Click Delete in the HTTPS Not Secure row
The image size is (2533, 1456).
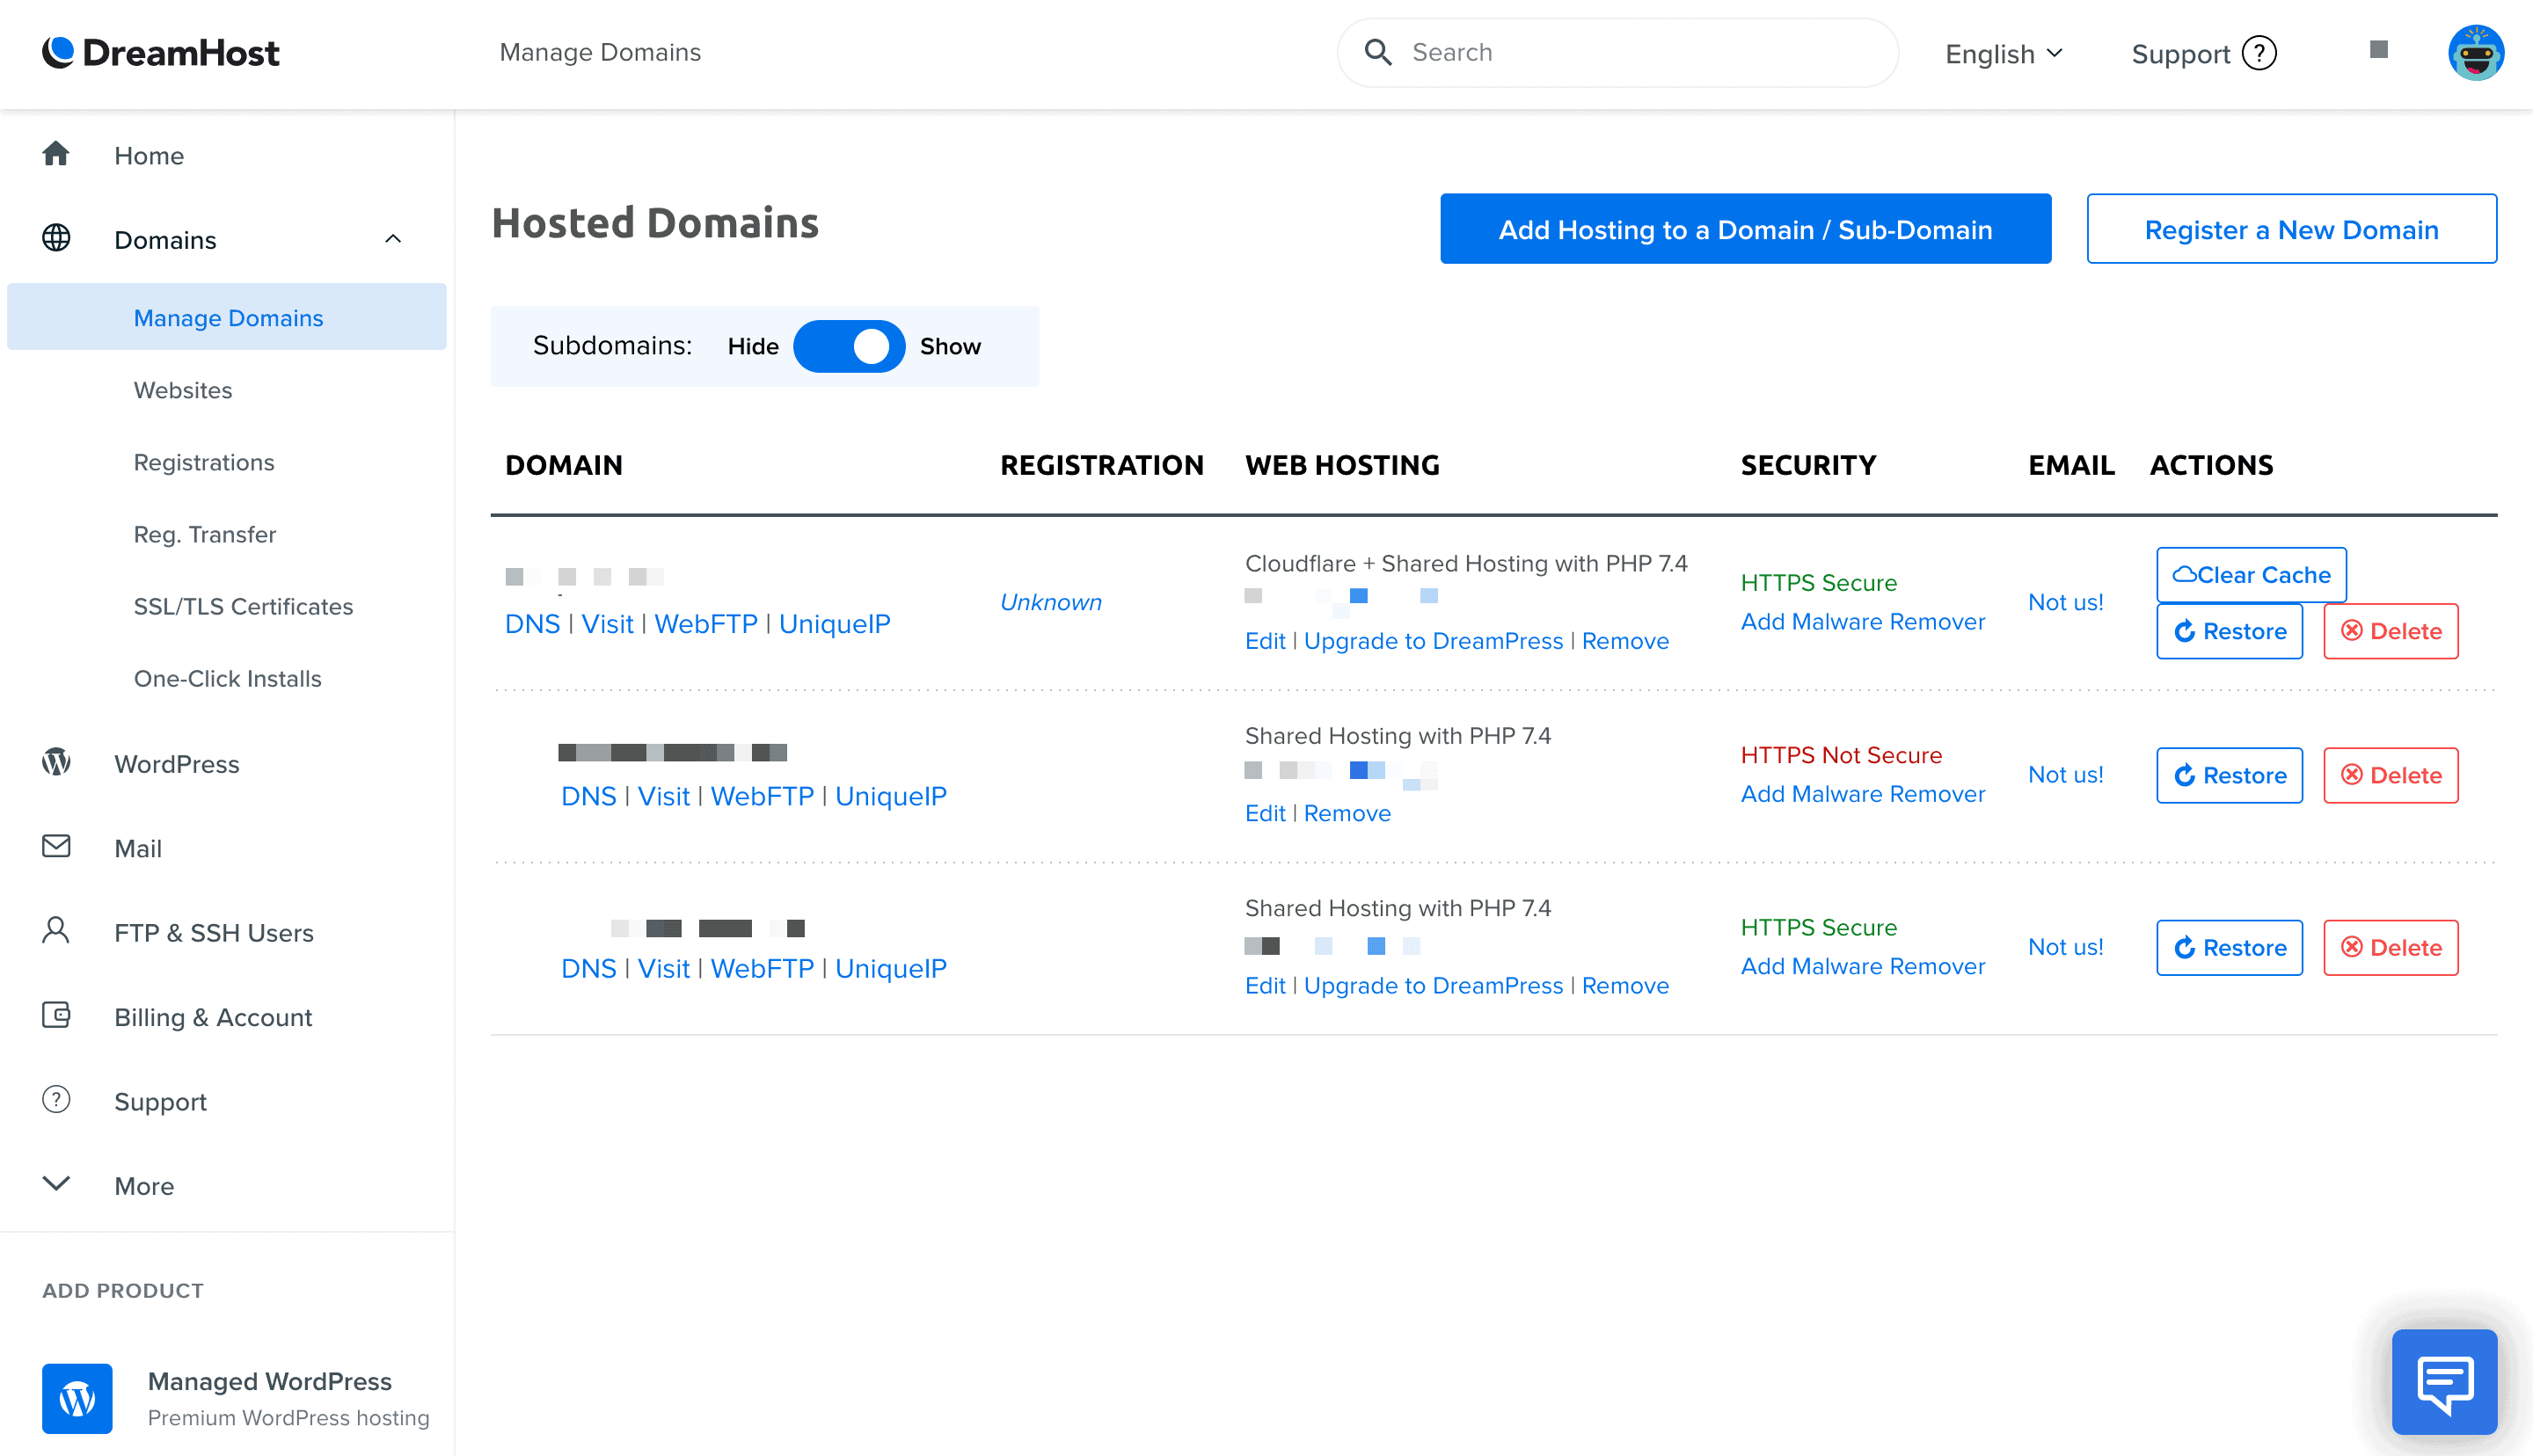[2391, 775]
